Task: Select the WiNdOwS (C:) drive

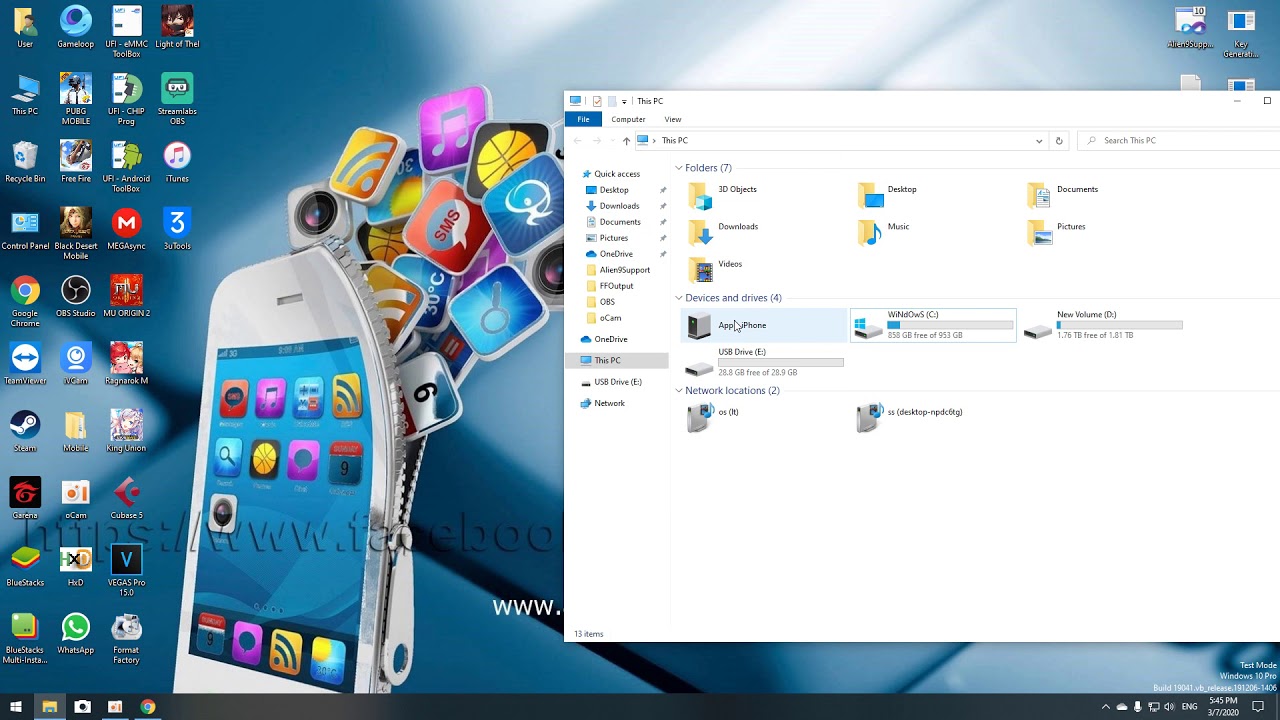Action: 933,325
